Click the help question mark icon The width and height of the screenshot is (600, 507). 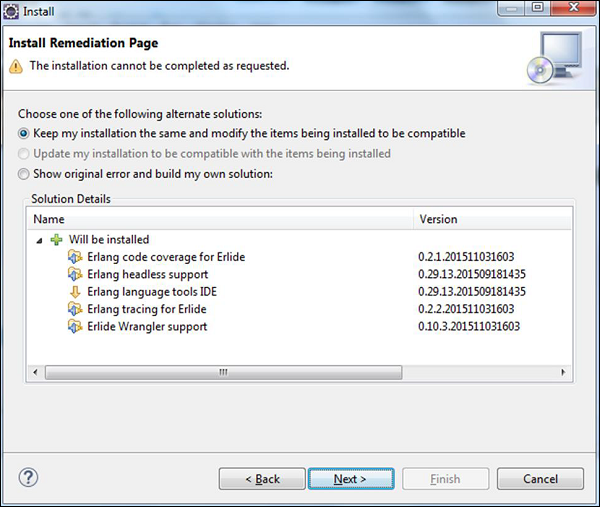pyautogui.click(x=28, y=479)
